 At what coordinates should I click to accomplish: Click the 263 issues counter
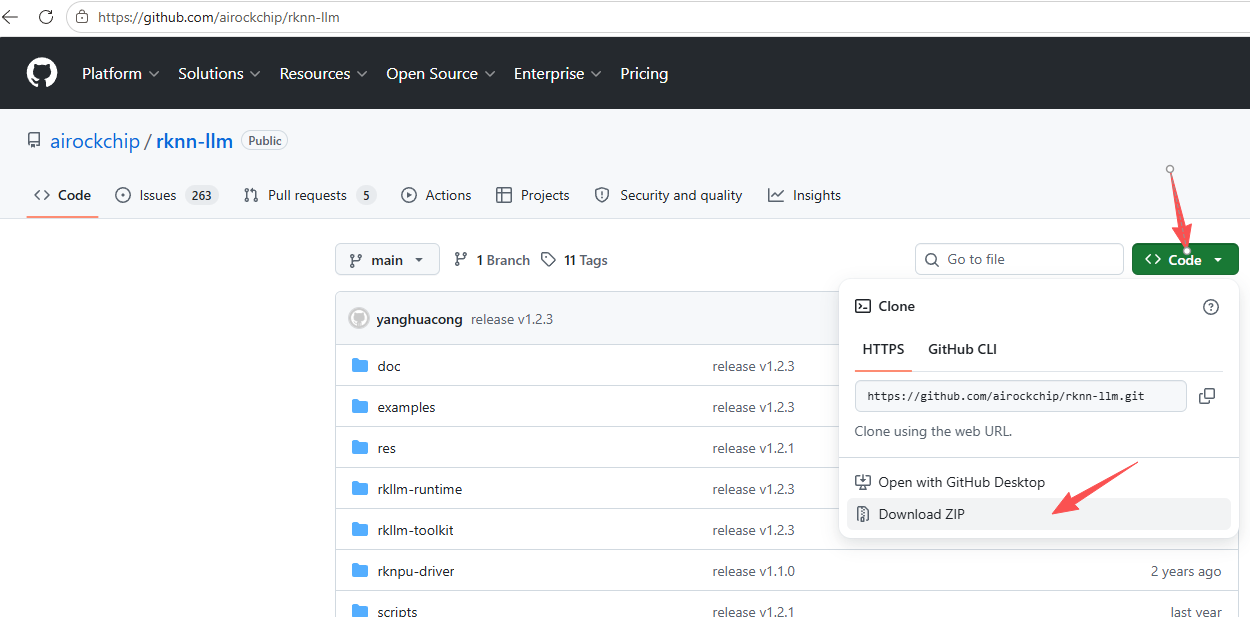(x=202, y=195)
